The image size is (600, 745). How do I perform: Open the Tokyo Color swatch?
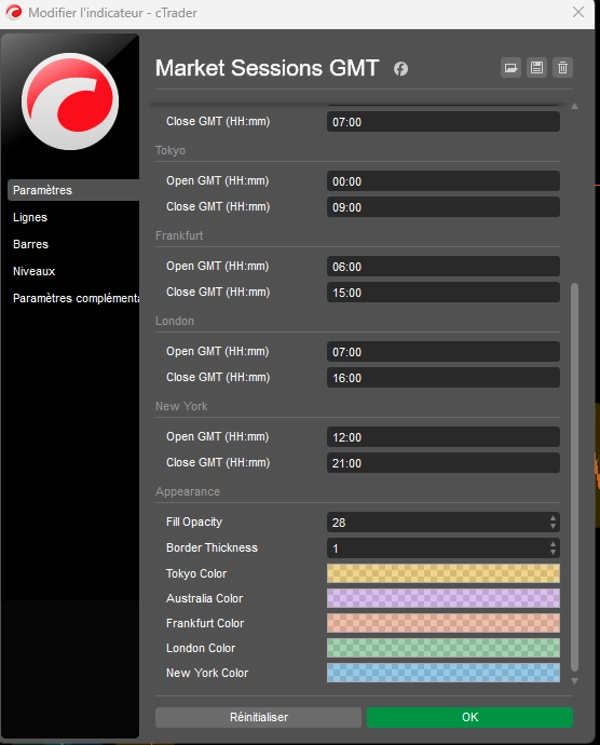(x=443, y=573)
